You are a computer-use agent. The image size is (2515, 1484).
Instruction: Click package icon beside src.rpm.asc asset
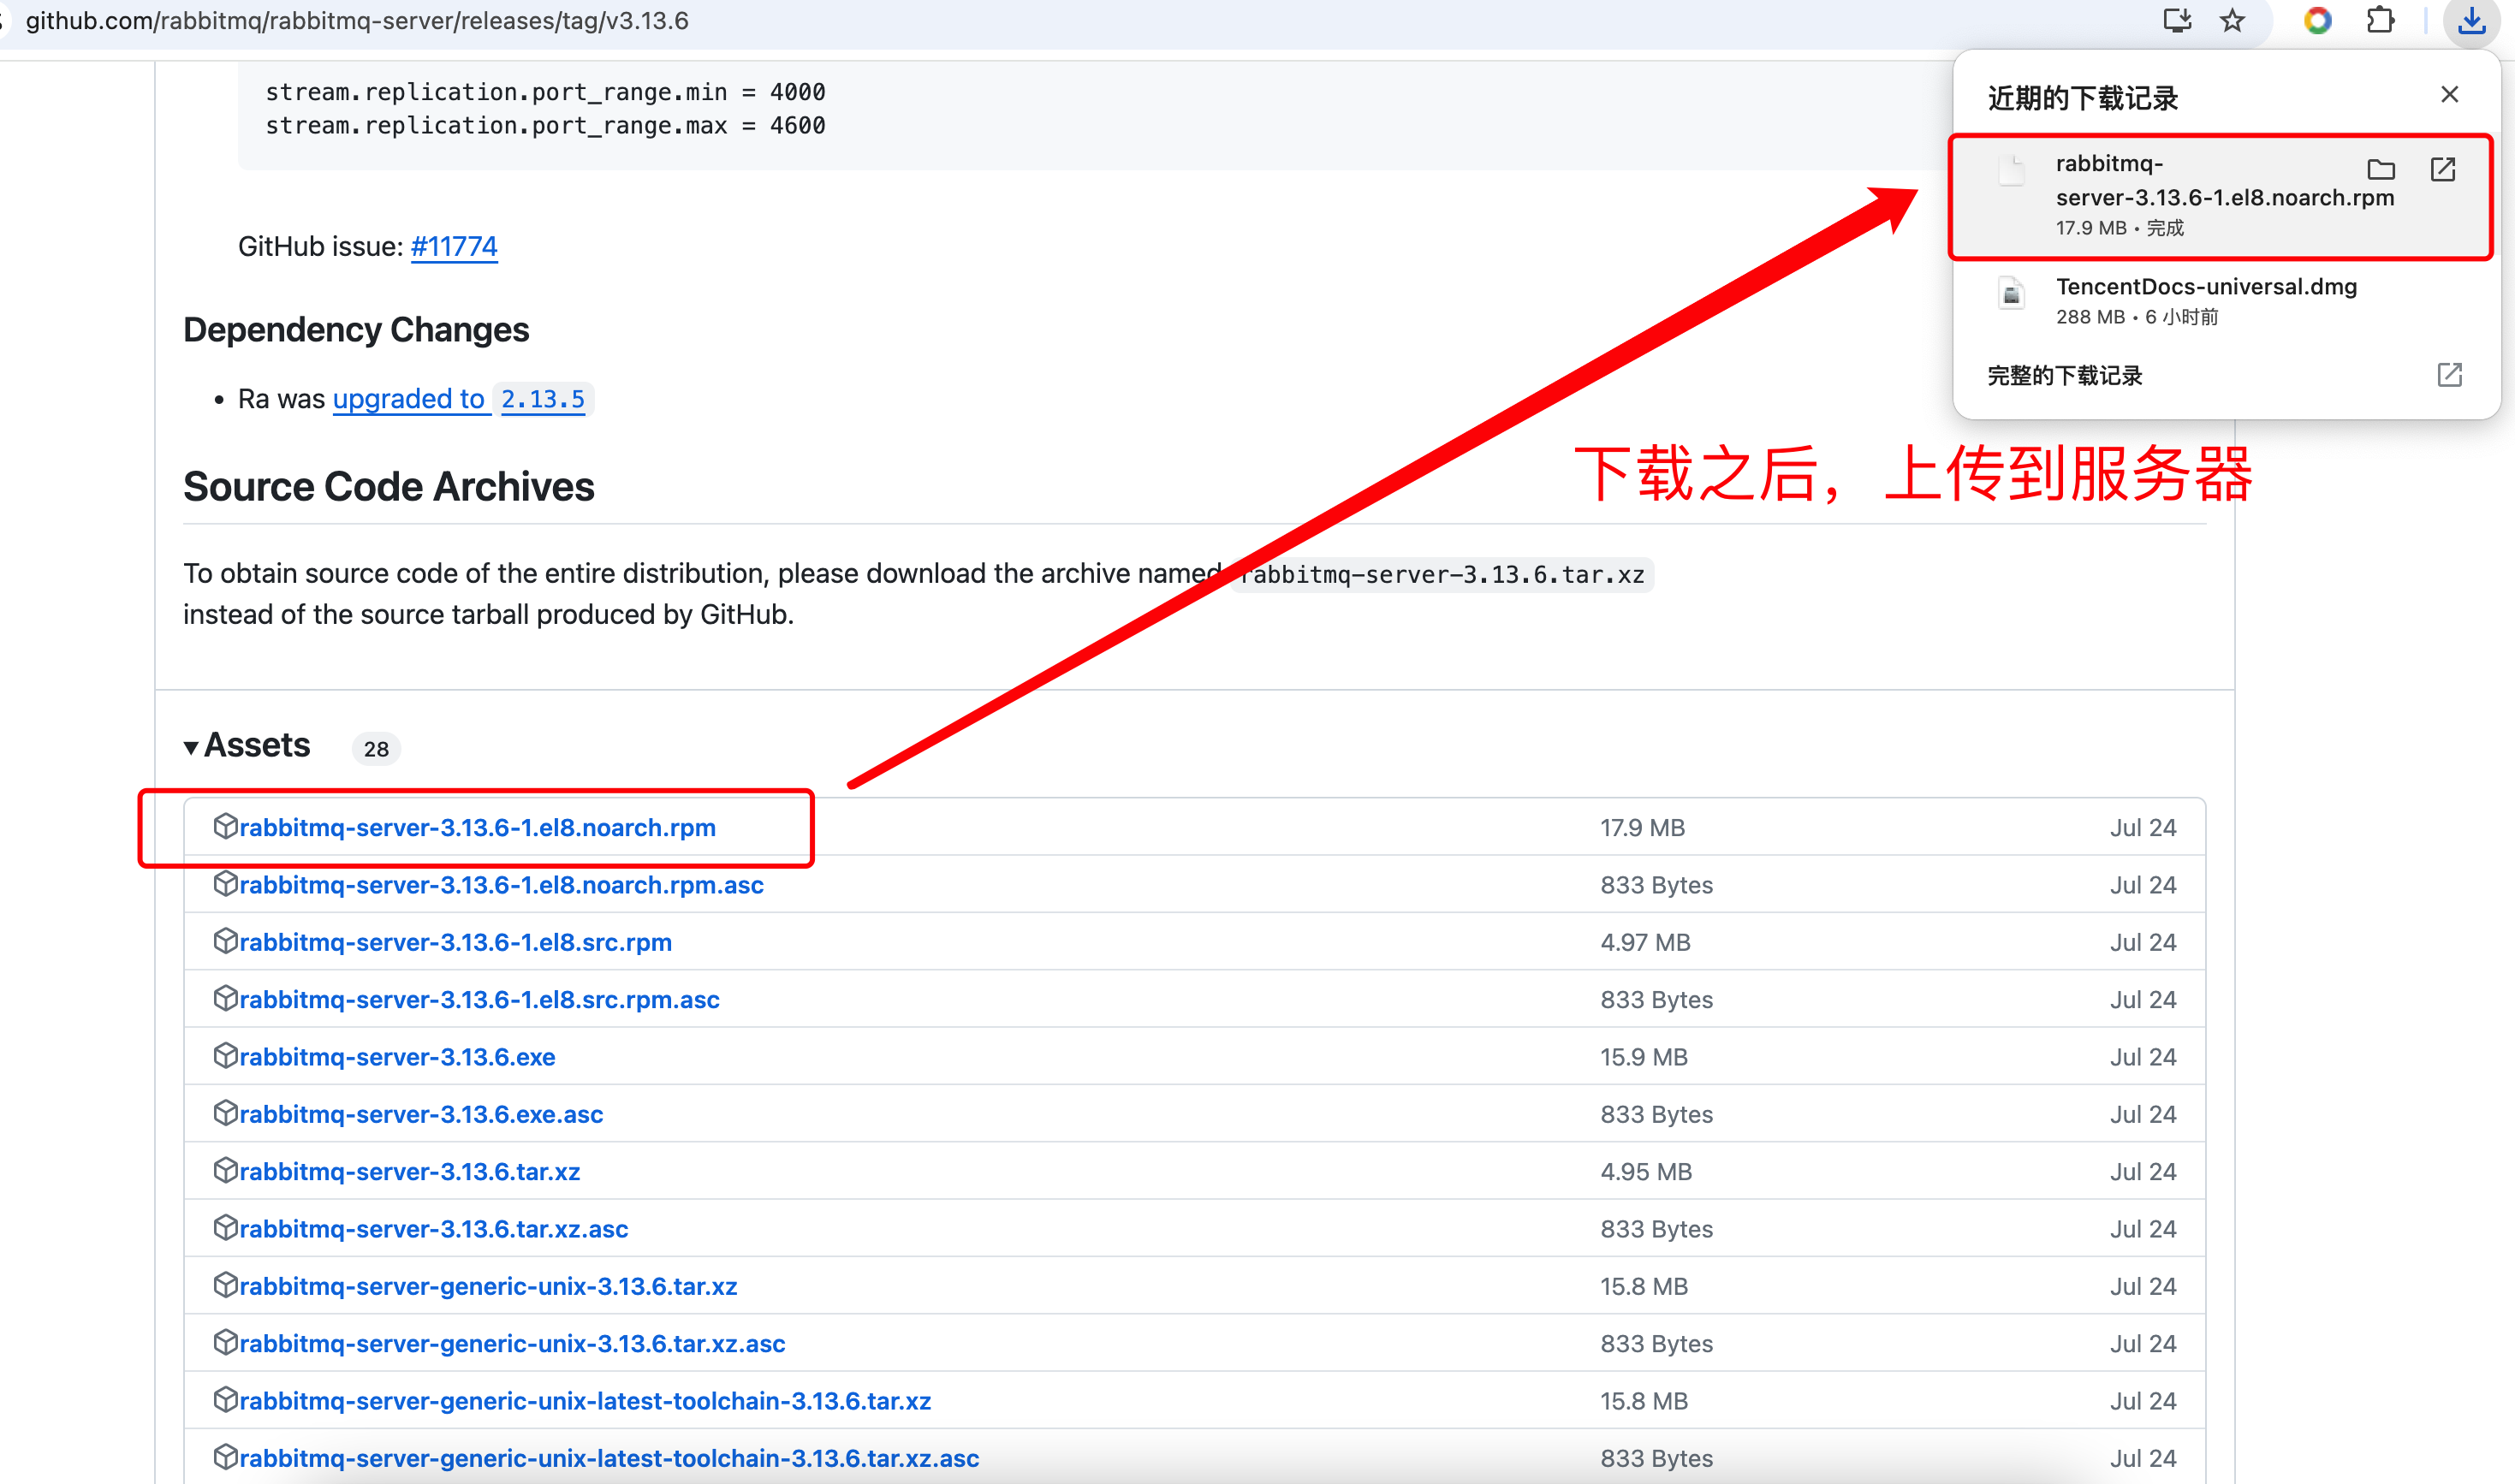click(225, 998)
